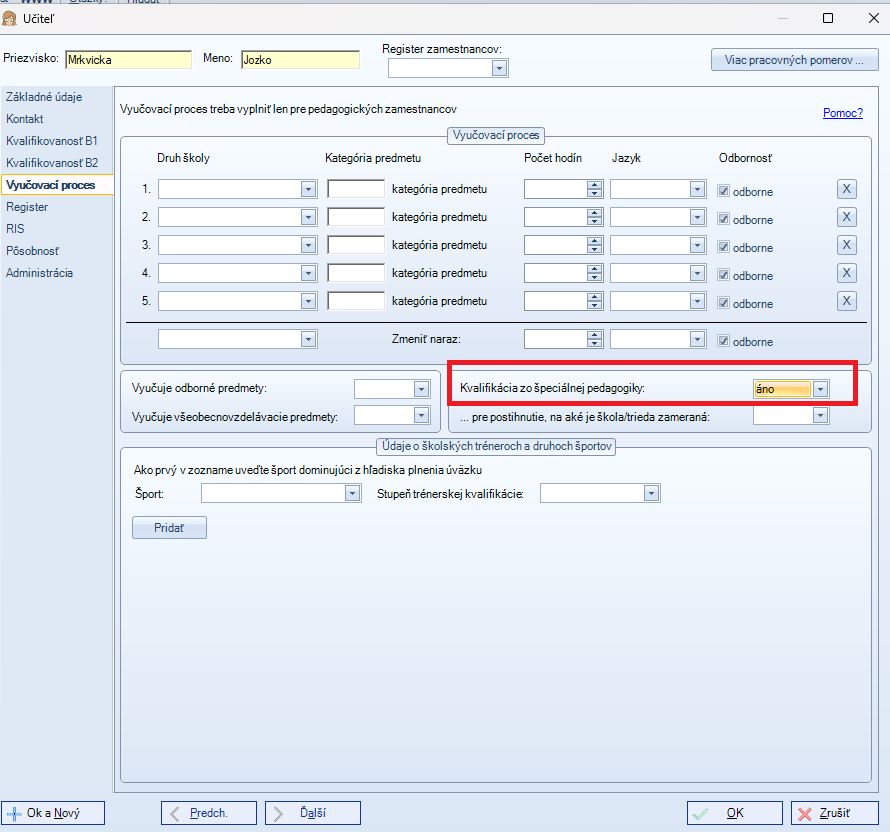Increase Počet hodín in row 1
890x832 pixels.
pyautogui.click(x=594, y=185)
